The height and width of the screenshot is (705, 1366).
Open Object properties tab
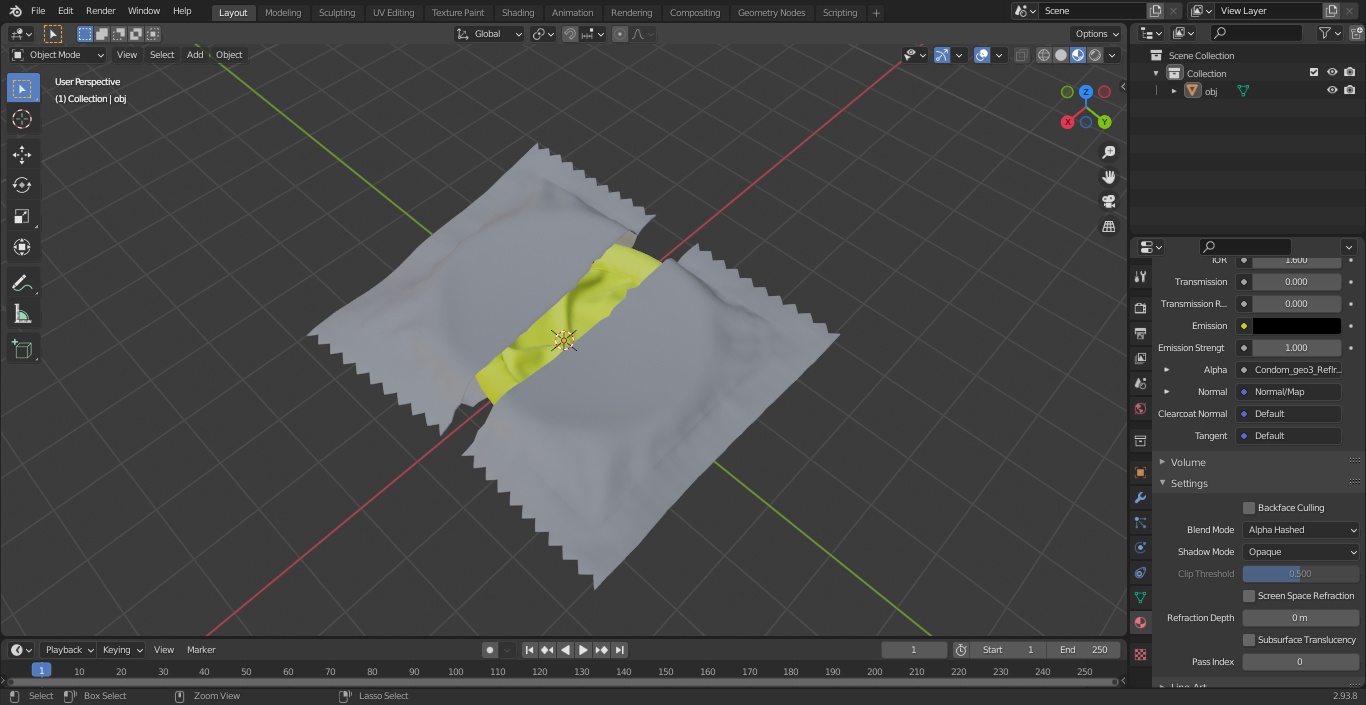[1140, 472]
